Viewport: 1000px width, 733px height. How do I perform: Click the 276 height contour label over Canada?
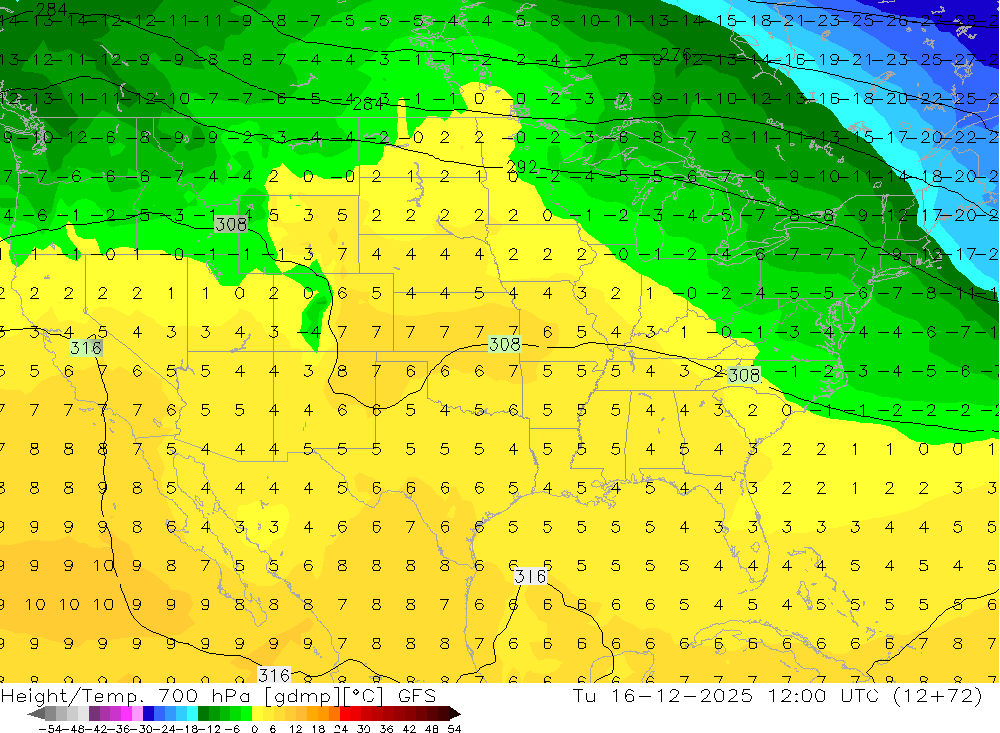pos(675,54)
